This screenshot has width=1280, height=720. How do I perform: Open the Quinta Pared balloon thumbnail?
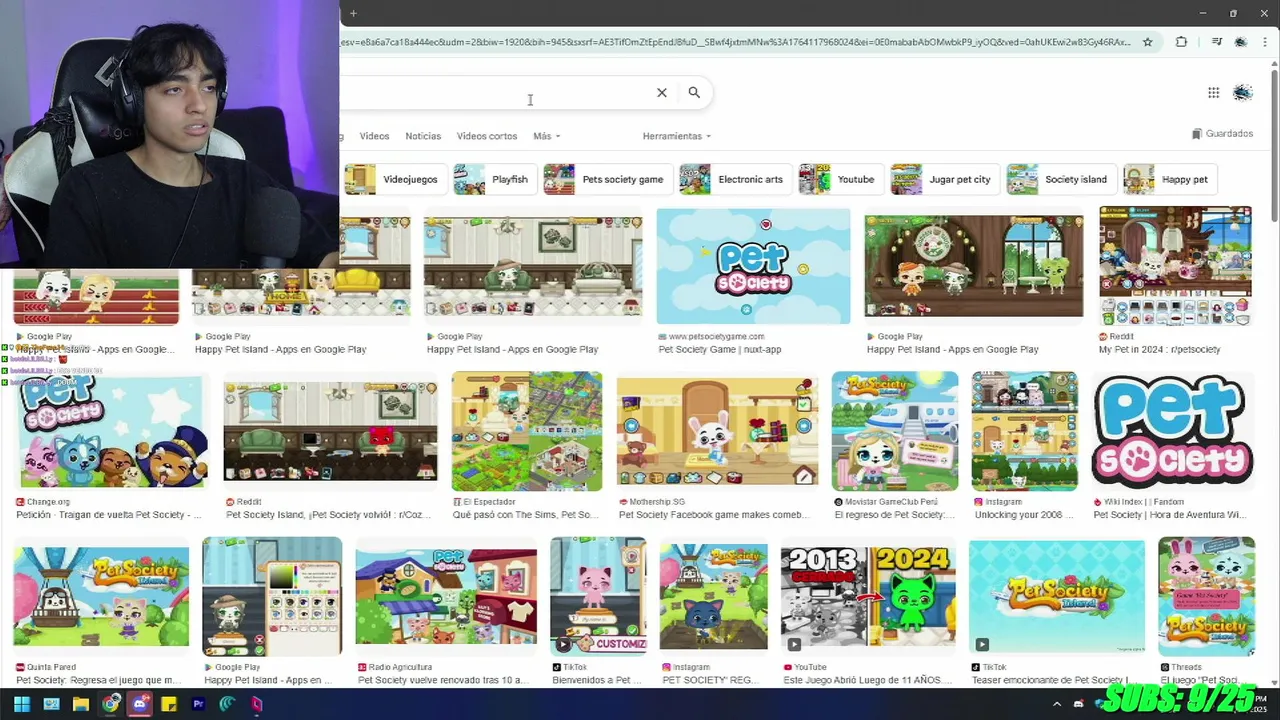click(x=101, y=596)
